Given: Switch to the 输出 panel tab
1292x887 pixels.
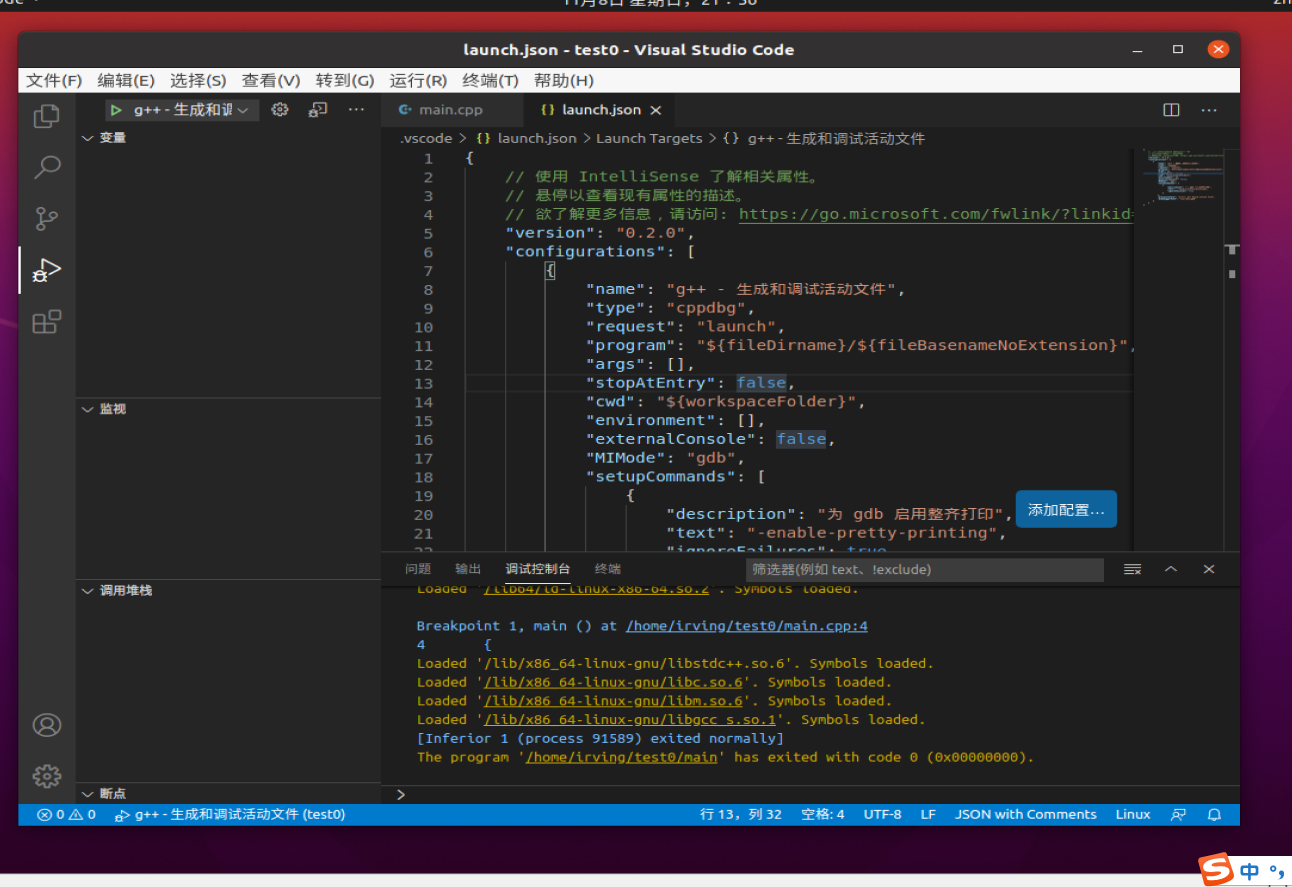Looking at the screenshot, I should click(x=468, y=569).
